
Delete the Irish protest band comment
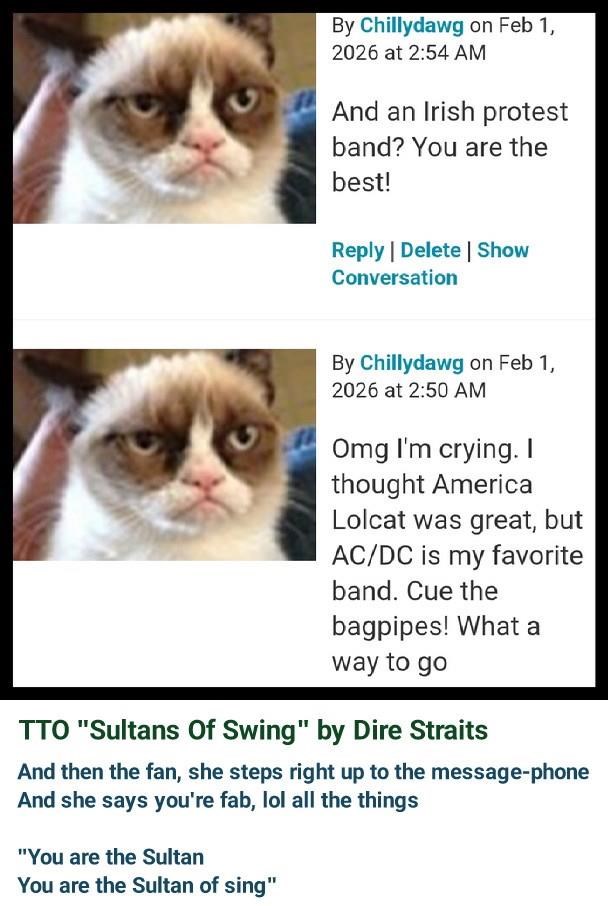[431, 250]
